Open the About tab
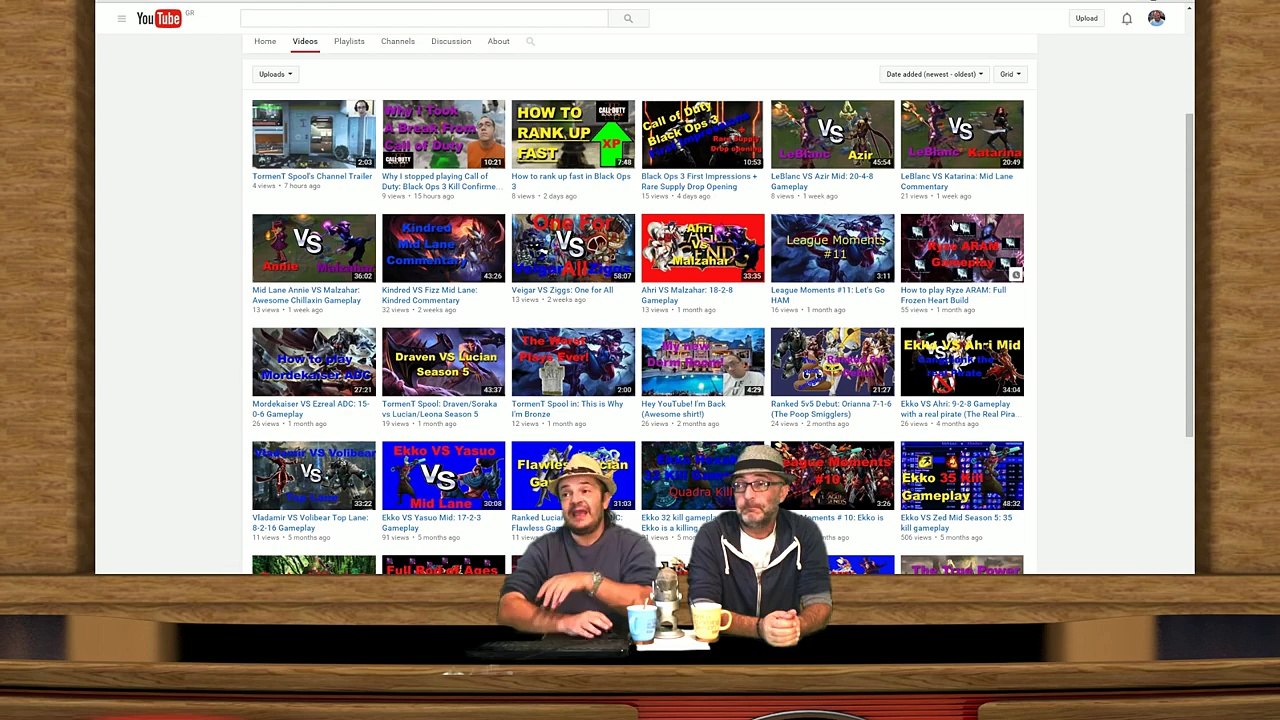Image resolution: width=1280 pixels, height=720 pixels. [498, 41]
